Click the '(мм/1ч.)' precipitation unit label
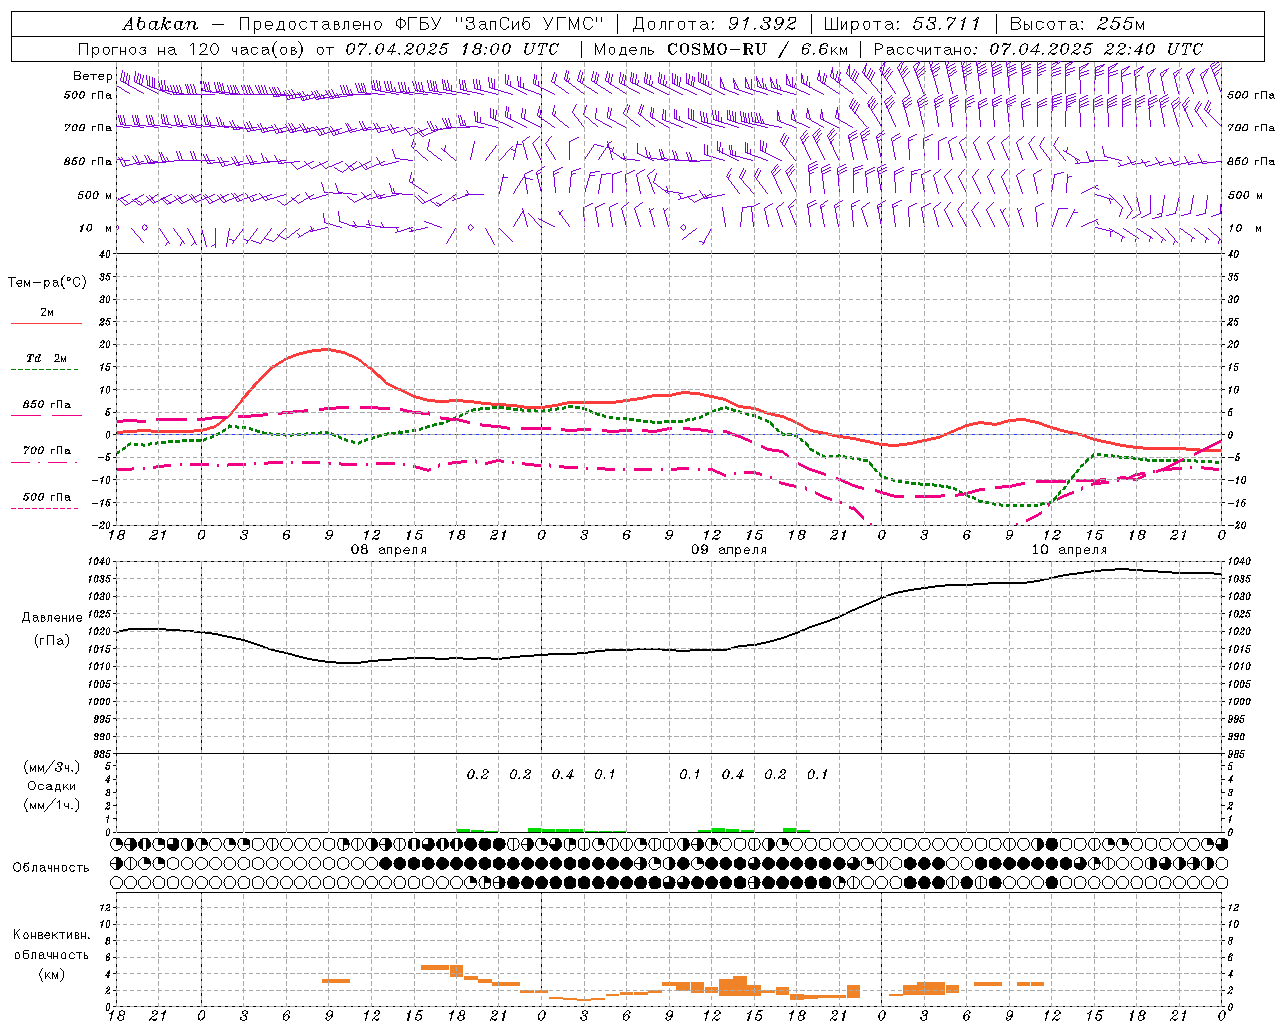 click(x=51, y=805)
